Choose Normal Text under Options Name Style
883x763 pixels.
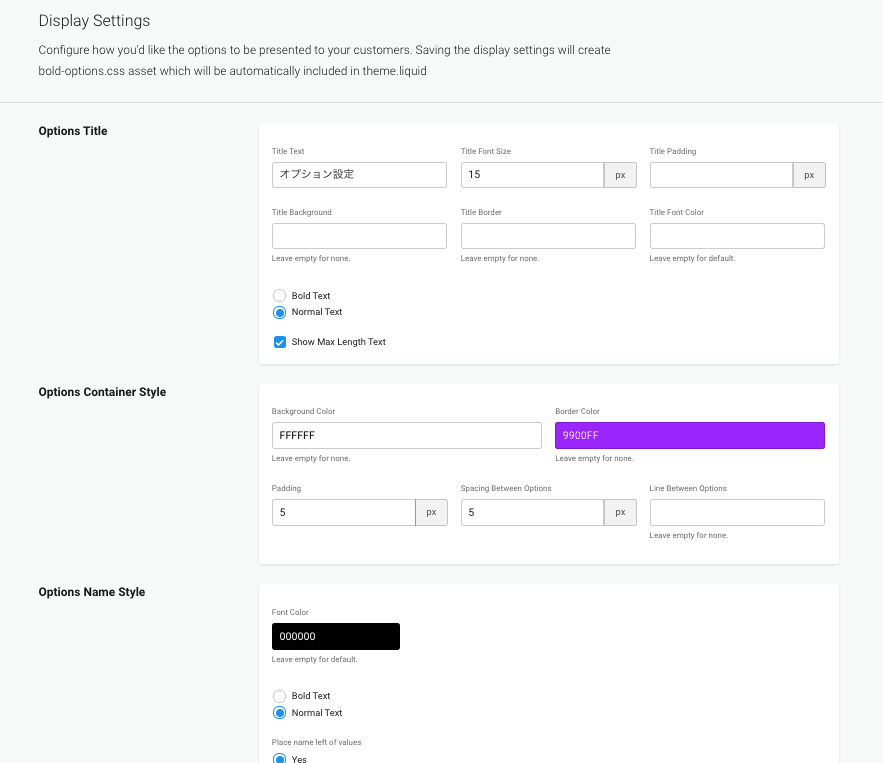click(x=280, y=713)
